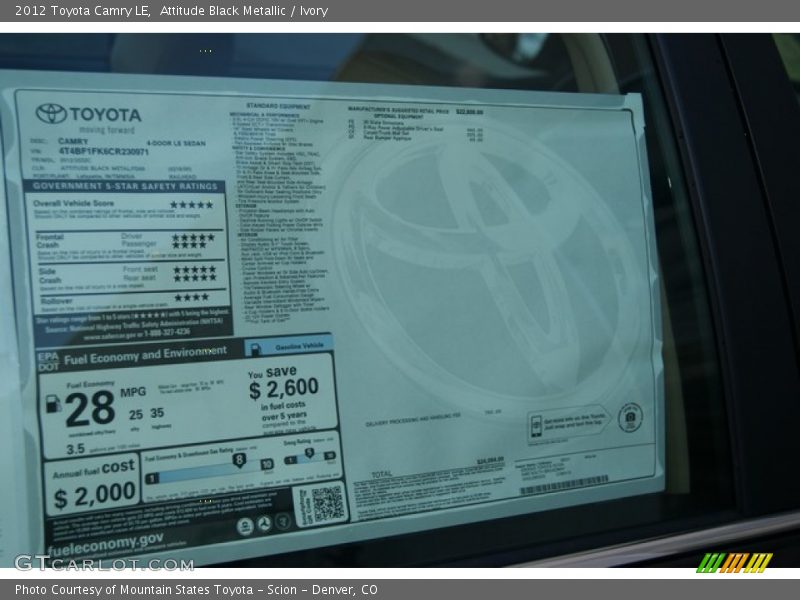This screenshot has height=600, width=800.
Task: Select the Attitude Black Metallic / Ivory title bar
Action: coord(240,10)
